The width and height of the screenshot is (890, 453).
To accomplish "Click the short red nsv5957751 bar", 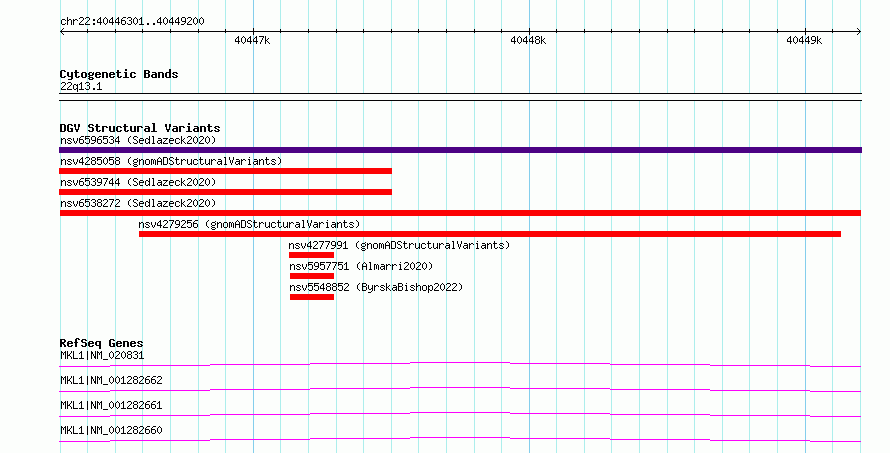I will click(312, 276).
